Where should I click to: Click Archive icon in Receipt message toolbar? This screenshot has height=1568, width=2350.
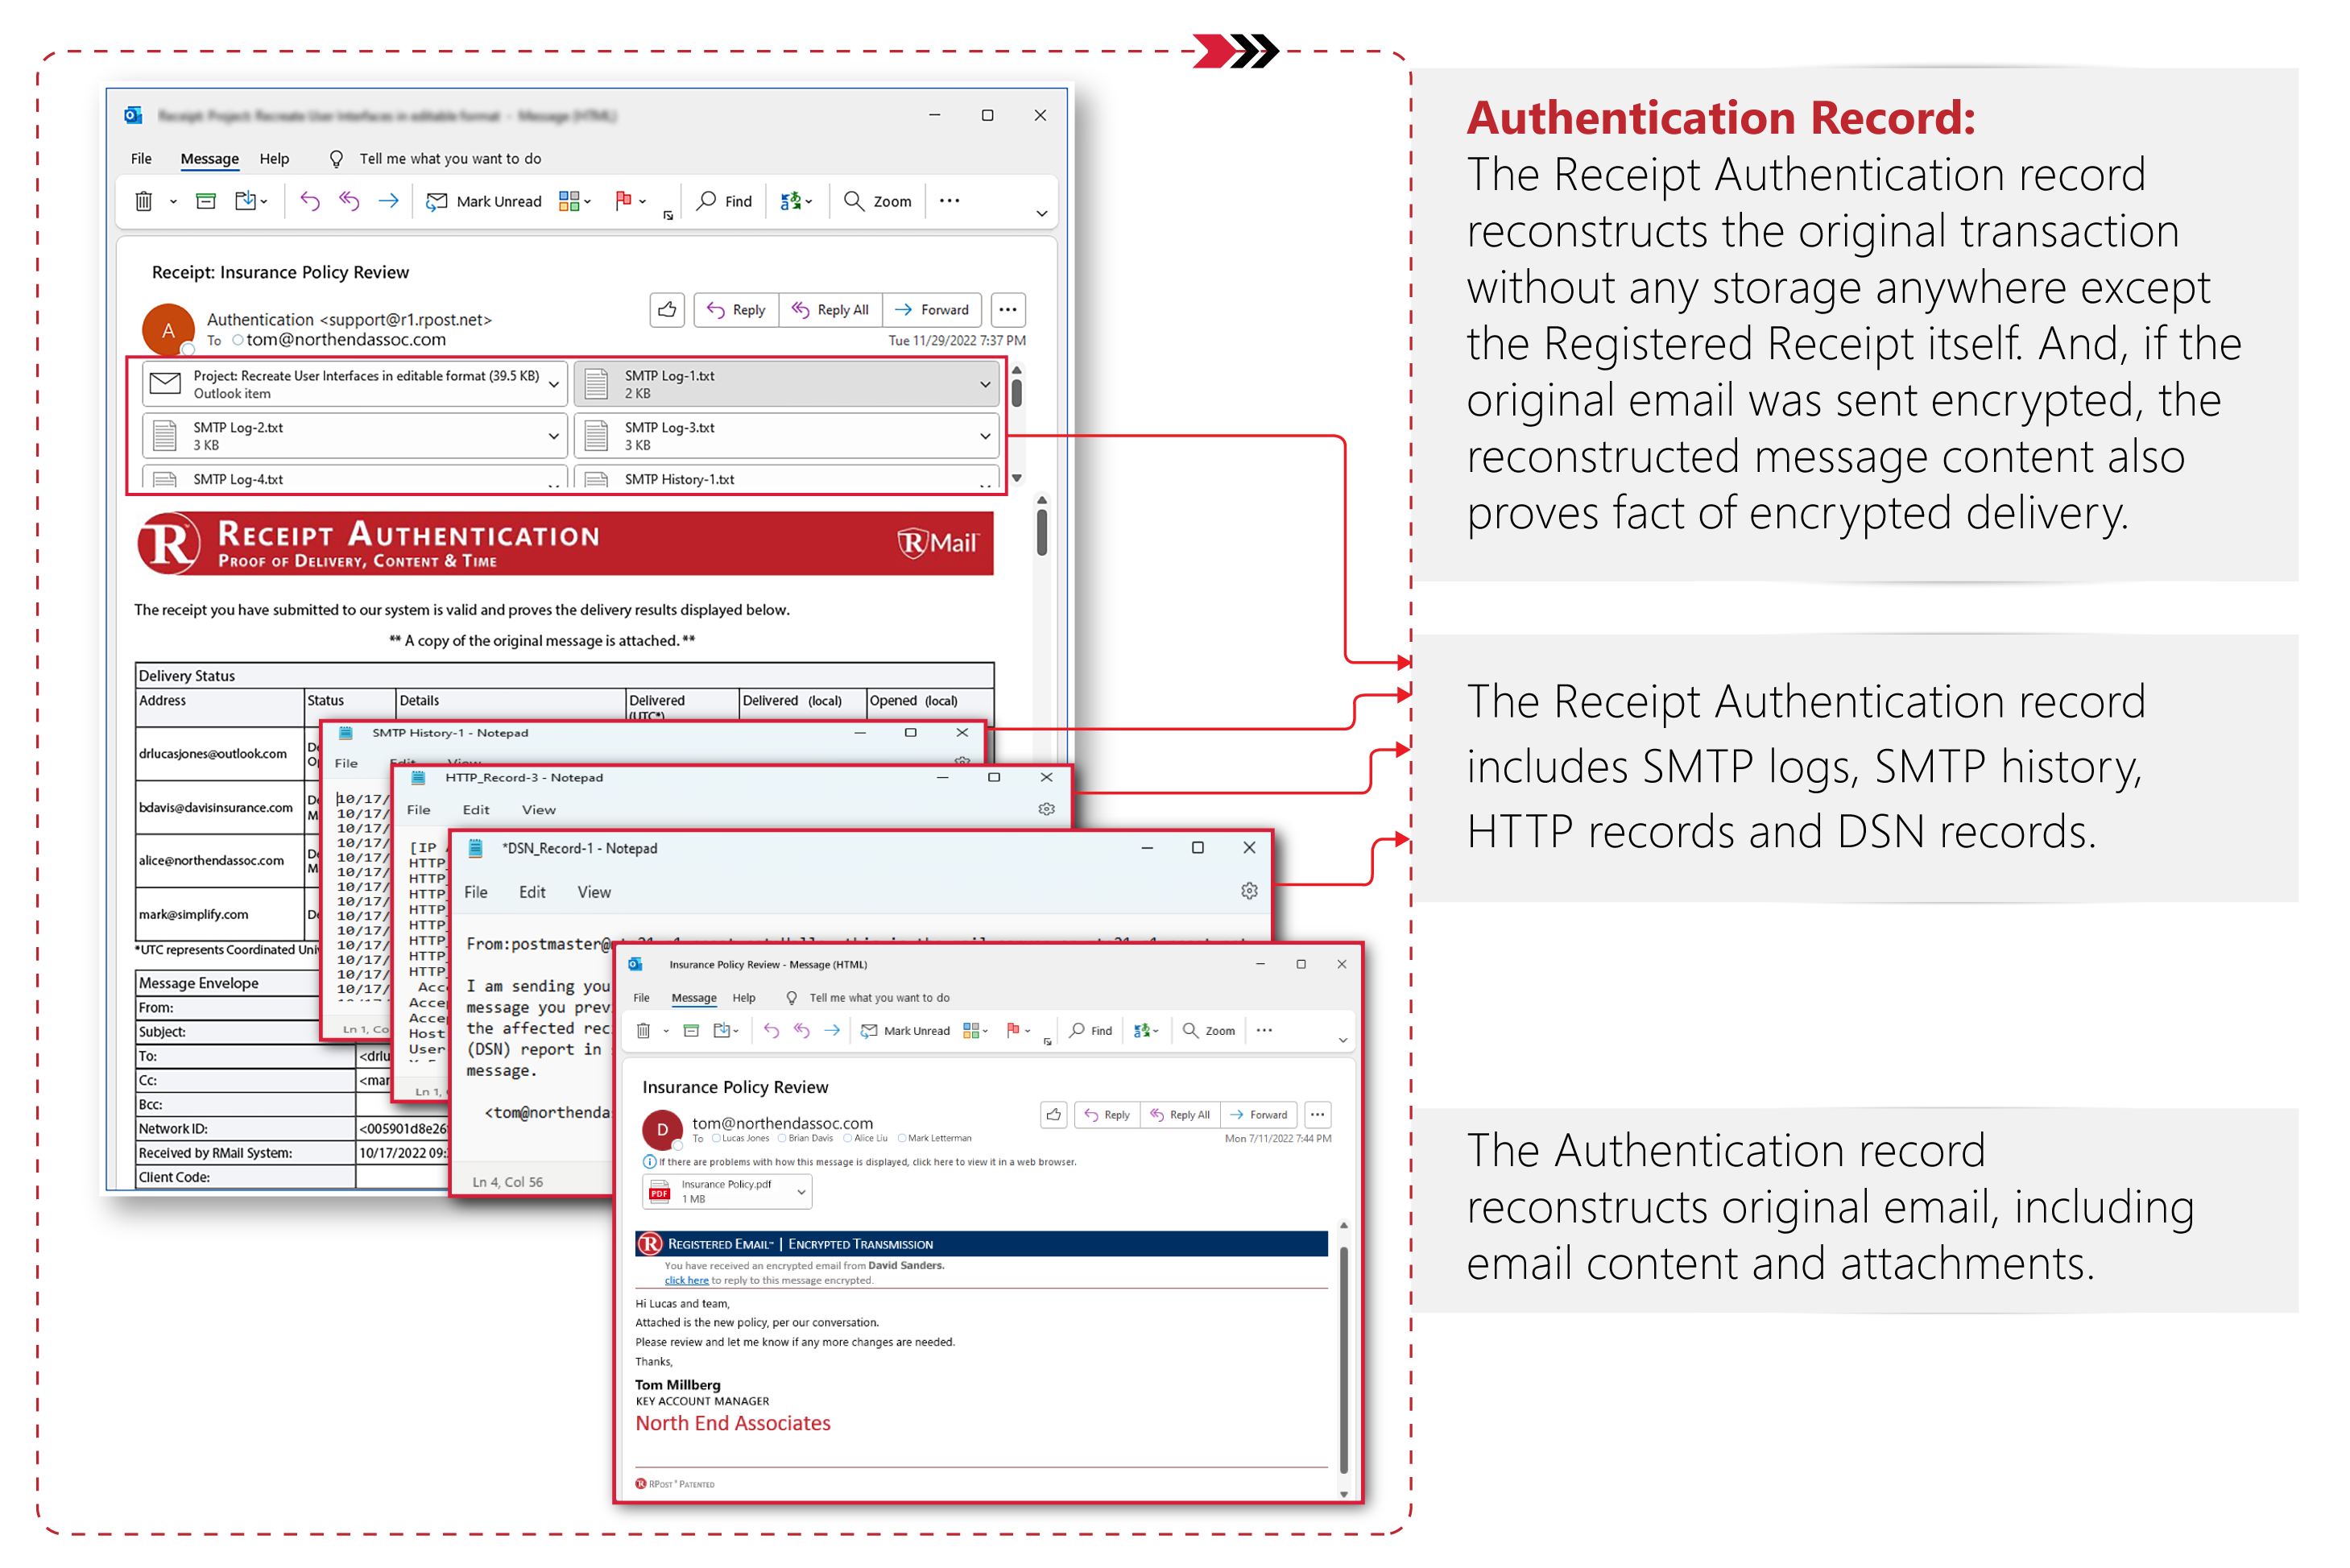click(x=206, y=201)
